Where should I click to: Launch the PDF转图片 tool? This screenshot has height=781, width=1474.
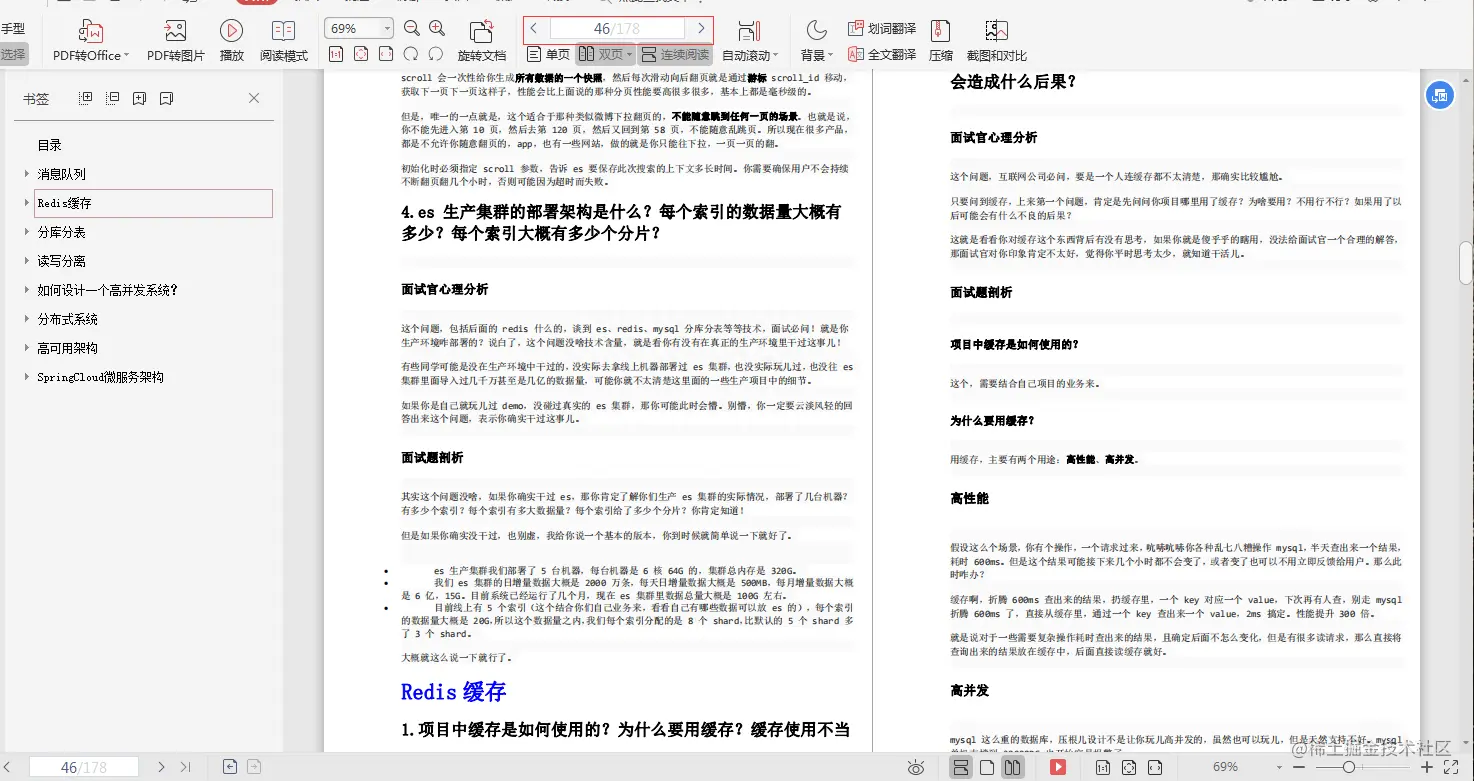(x=175, y=41)
